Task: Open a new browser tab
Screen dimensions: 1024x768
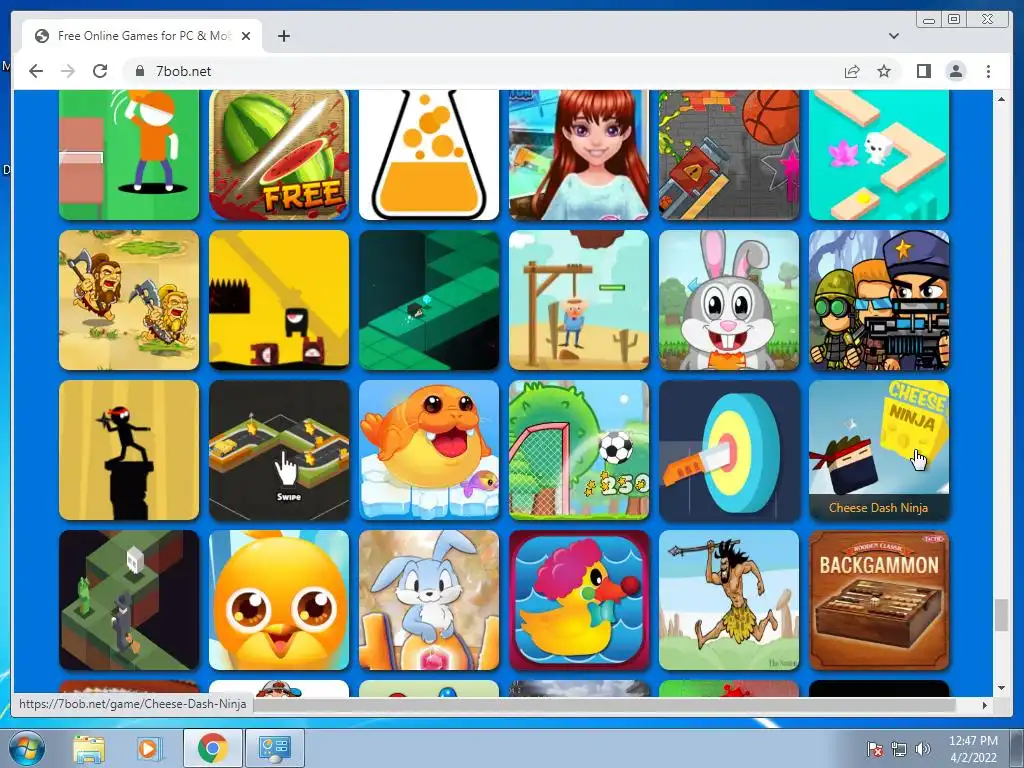Action: [283, 36]
